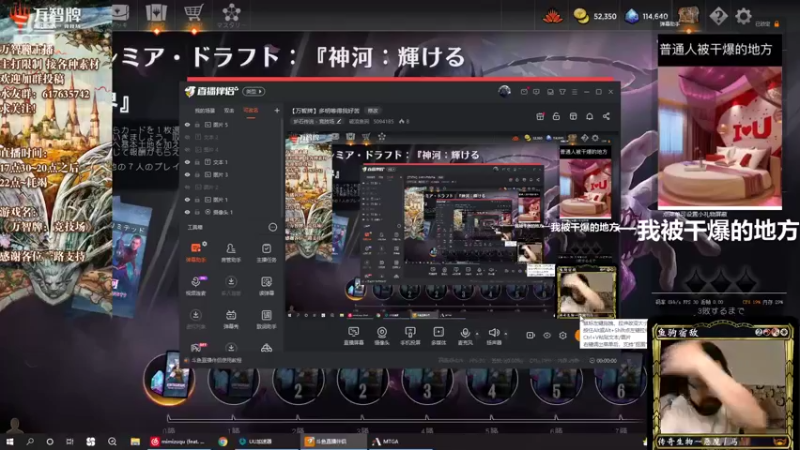Edit the stream category tag with pencil
800x450 pixels.
317,121
